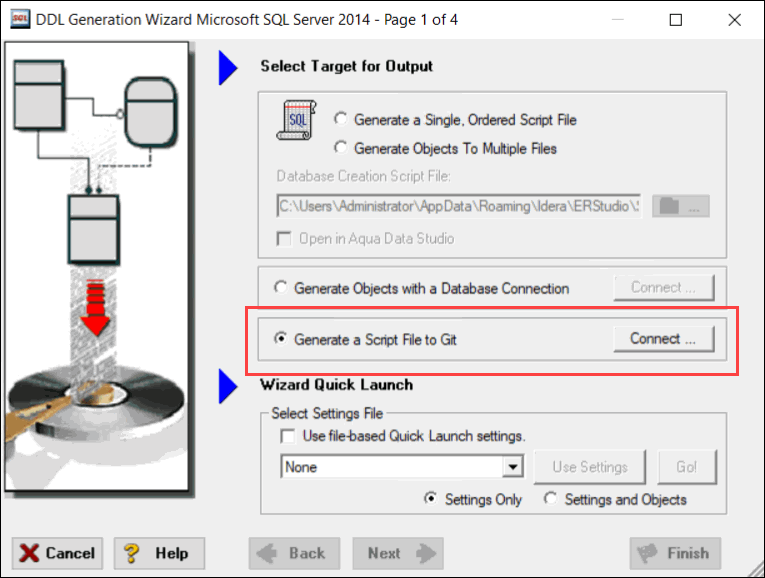Click the Finish button
The height and width of the screenshot is (578, 765).
point(675,554)
